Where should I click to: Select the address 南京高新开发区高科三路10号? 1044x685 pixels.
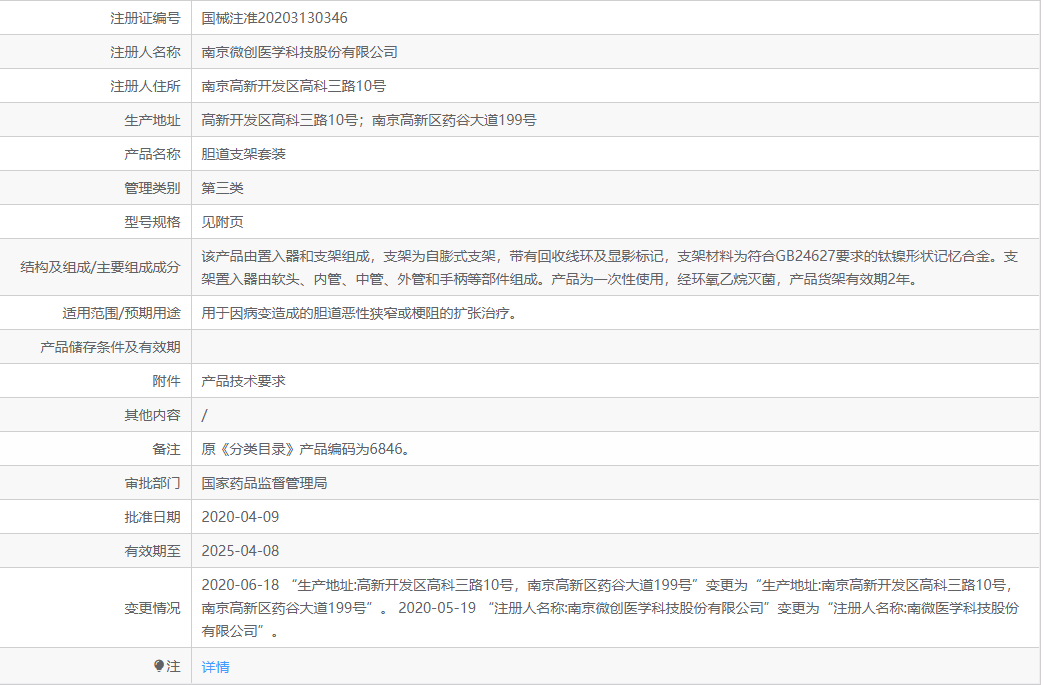tap(294, 86)
